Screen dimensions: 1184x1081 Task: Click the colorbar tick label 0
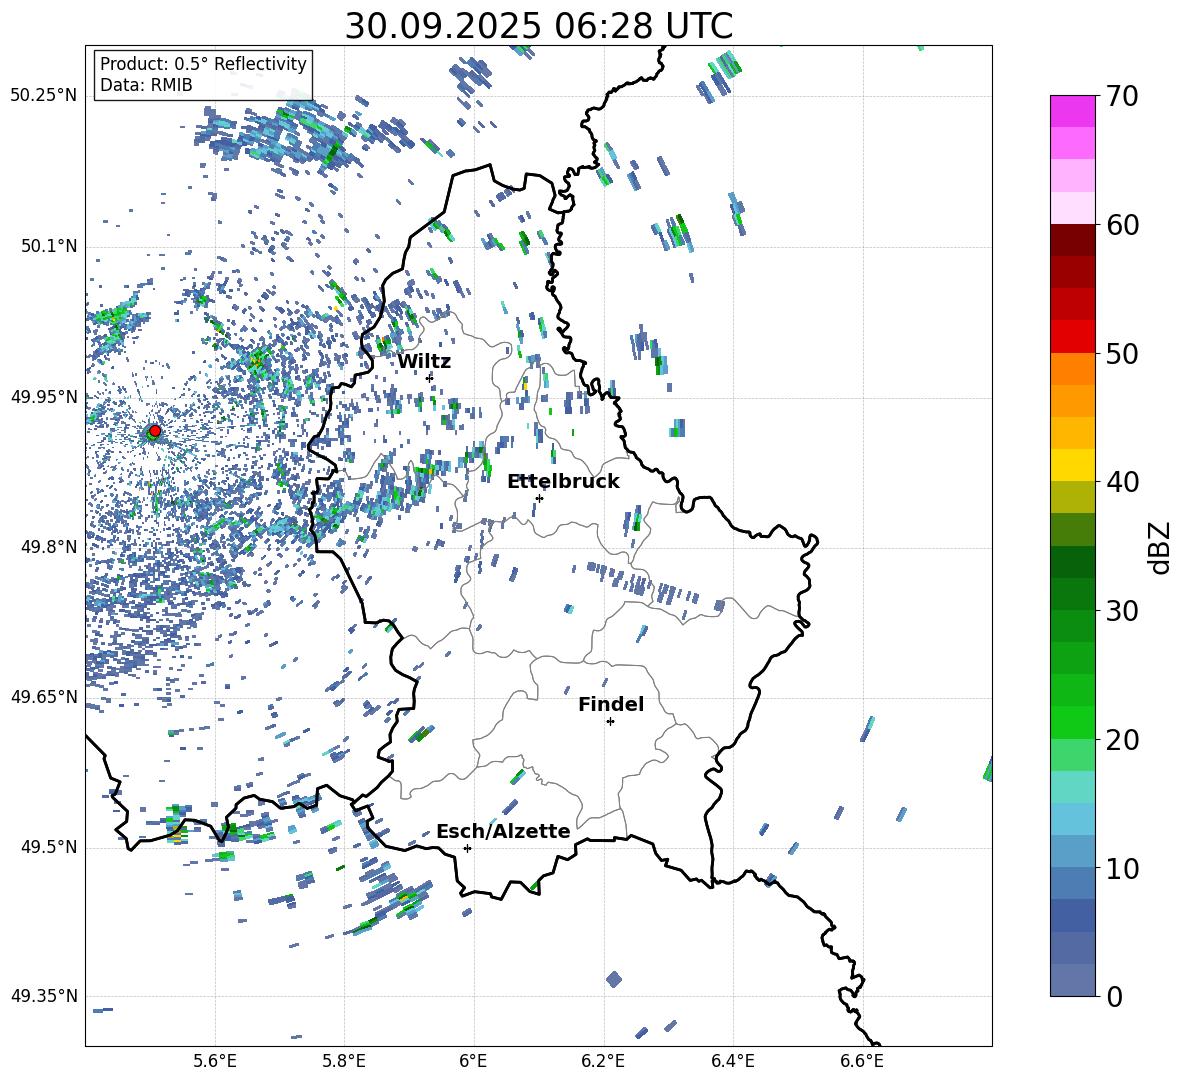[x=1114, y=996]
